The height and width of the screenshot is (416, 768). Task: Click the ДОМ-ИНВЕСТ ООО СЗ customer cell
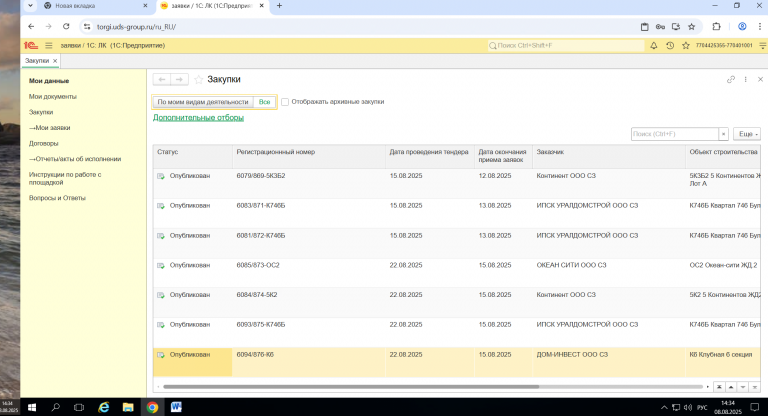(x=609, y=363)
